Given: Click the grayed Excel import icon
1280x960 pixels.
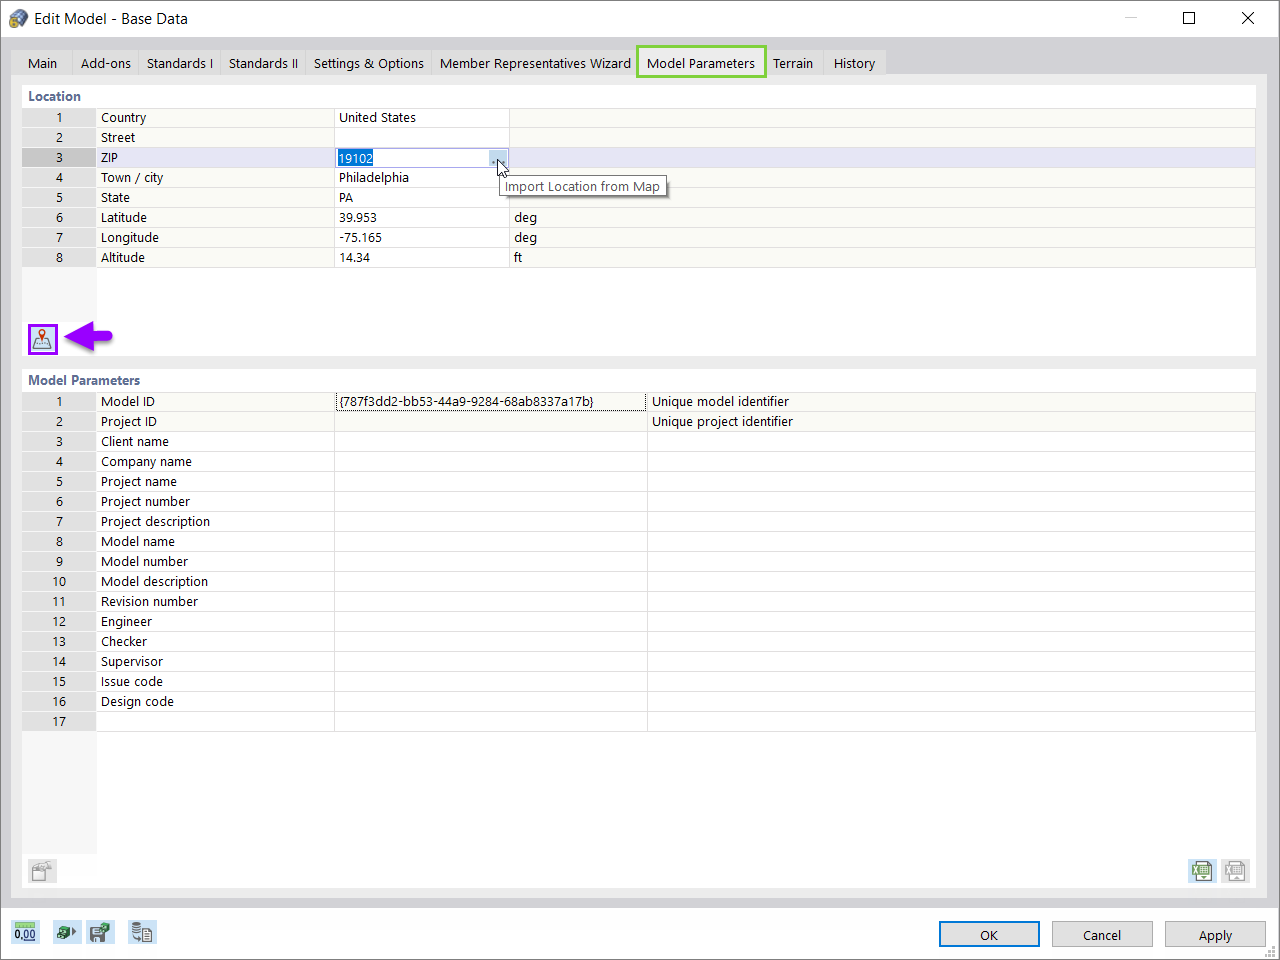Looking at the screenshot, I should click(1235, 871).
